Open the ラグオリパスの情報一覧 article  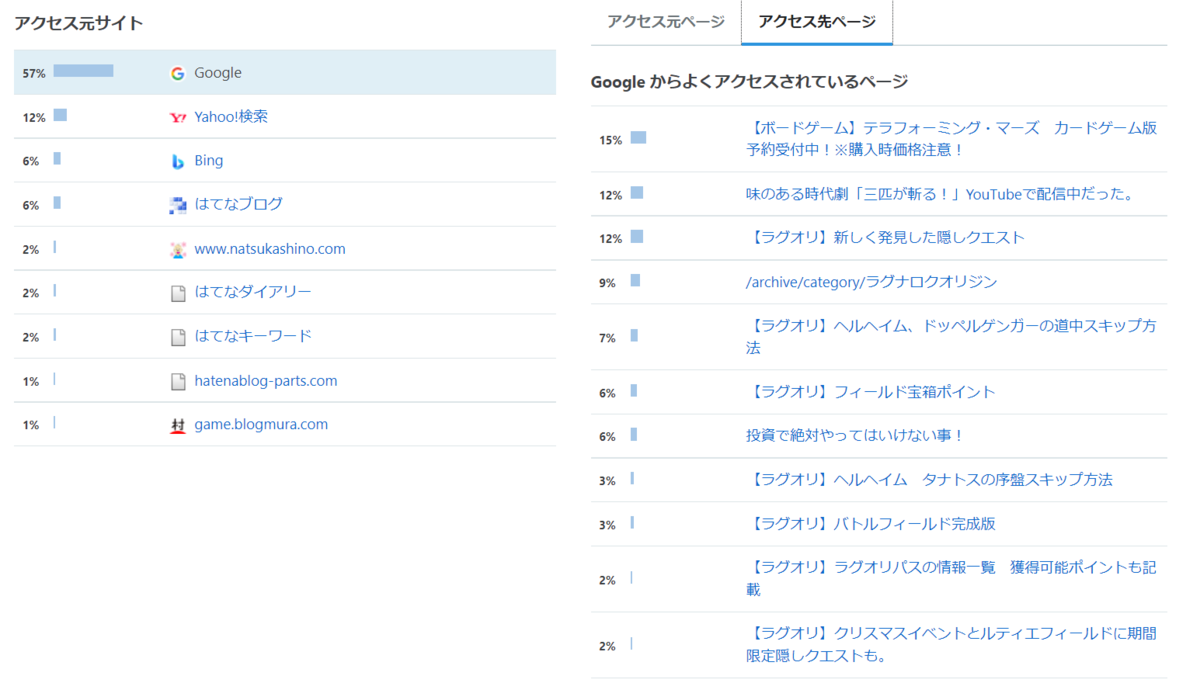click(952, 579)
